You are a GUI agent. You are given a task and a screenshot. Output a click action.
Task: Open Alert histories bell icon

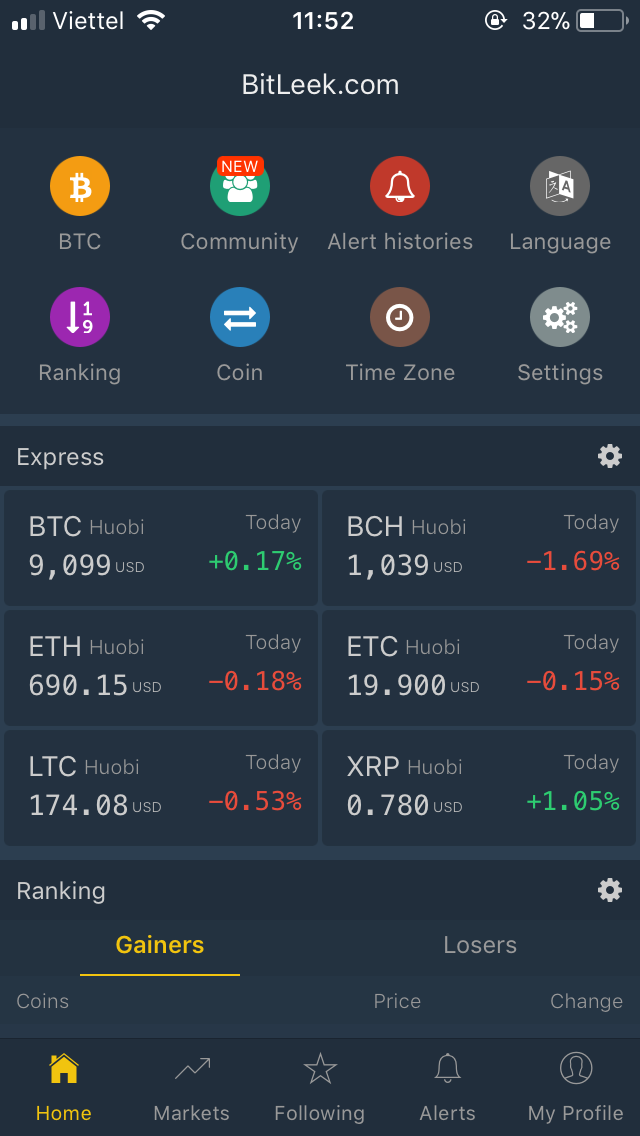click(400, 187)
